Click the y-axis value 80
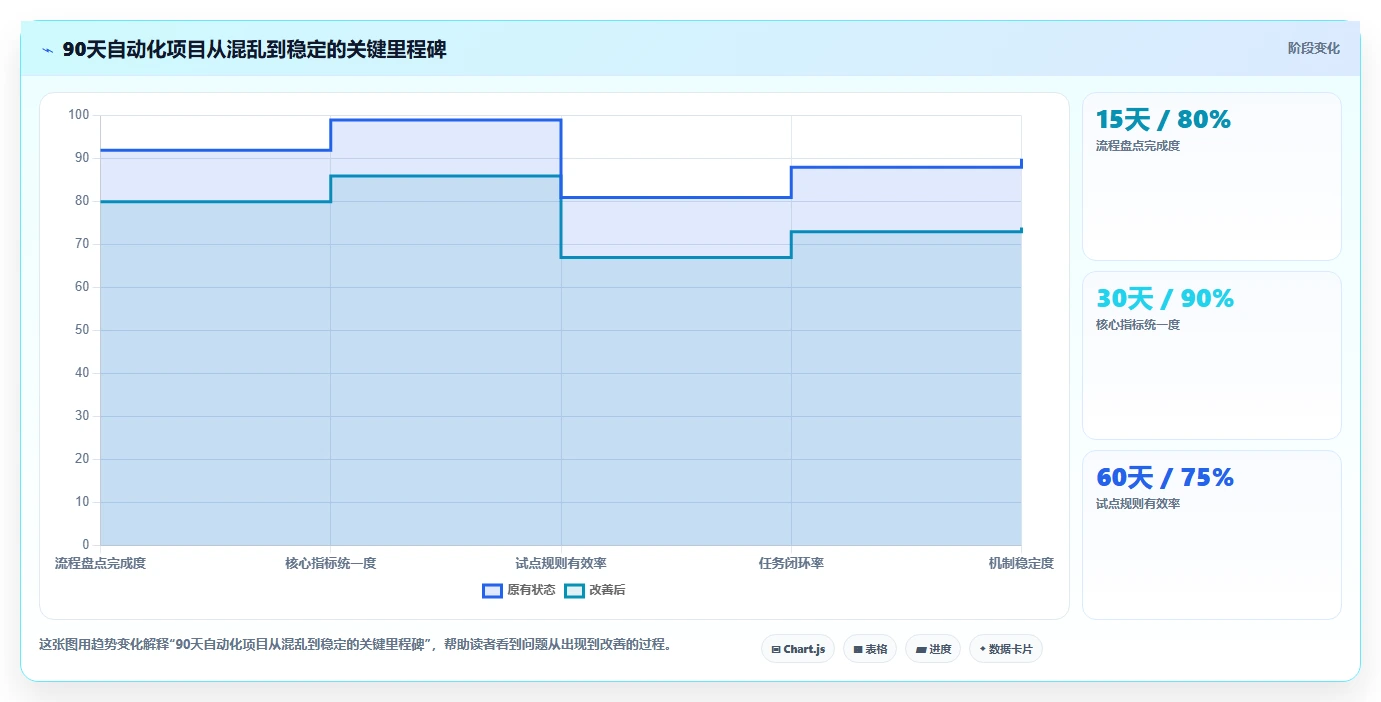Image resolution: width=1381 pixels, height=702 pixels. point(81,201)
